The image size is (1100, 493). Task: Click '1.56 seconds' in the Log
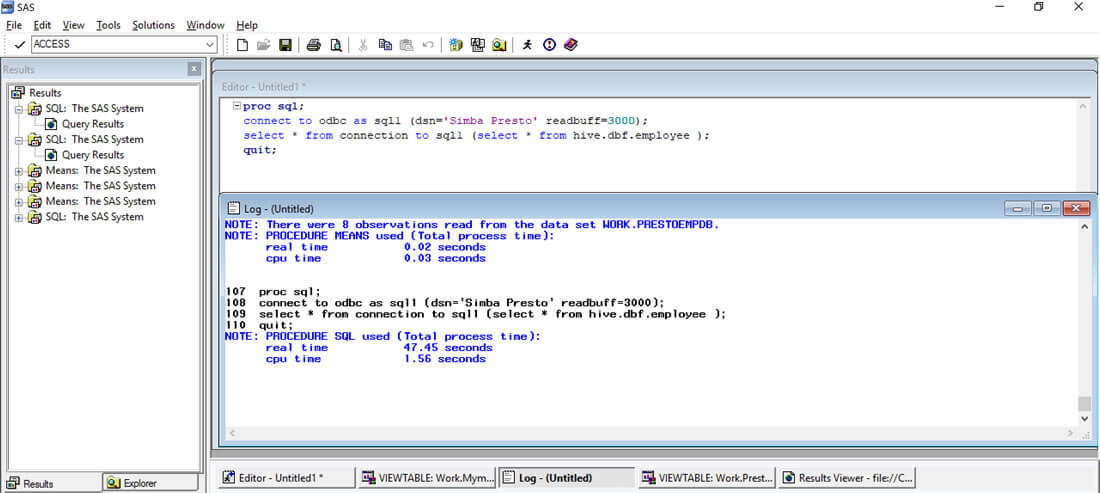tap(444, 359)
